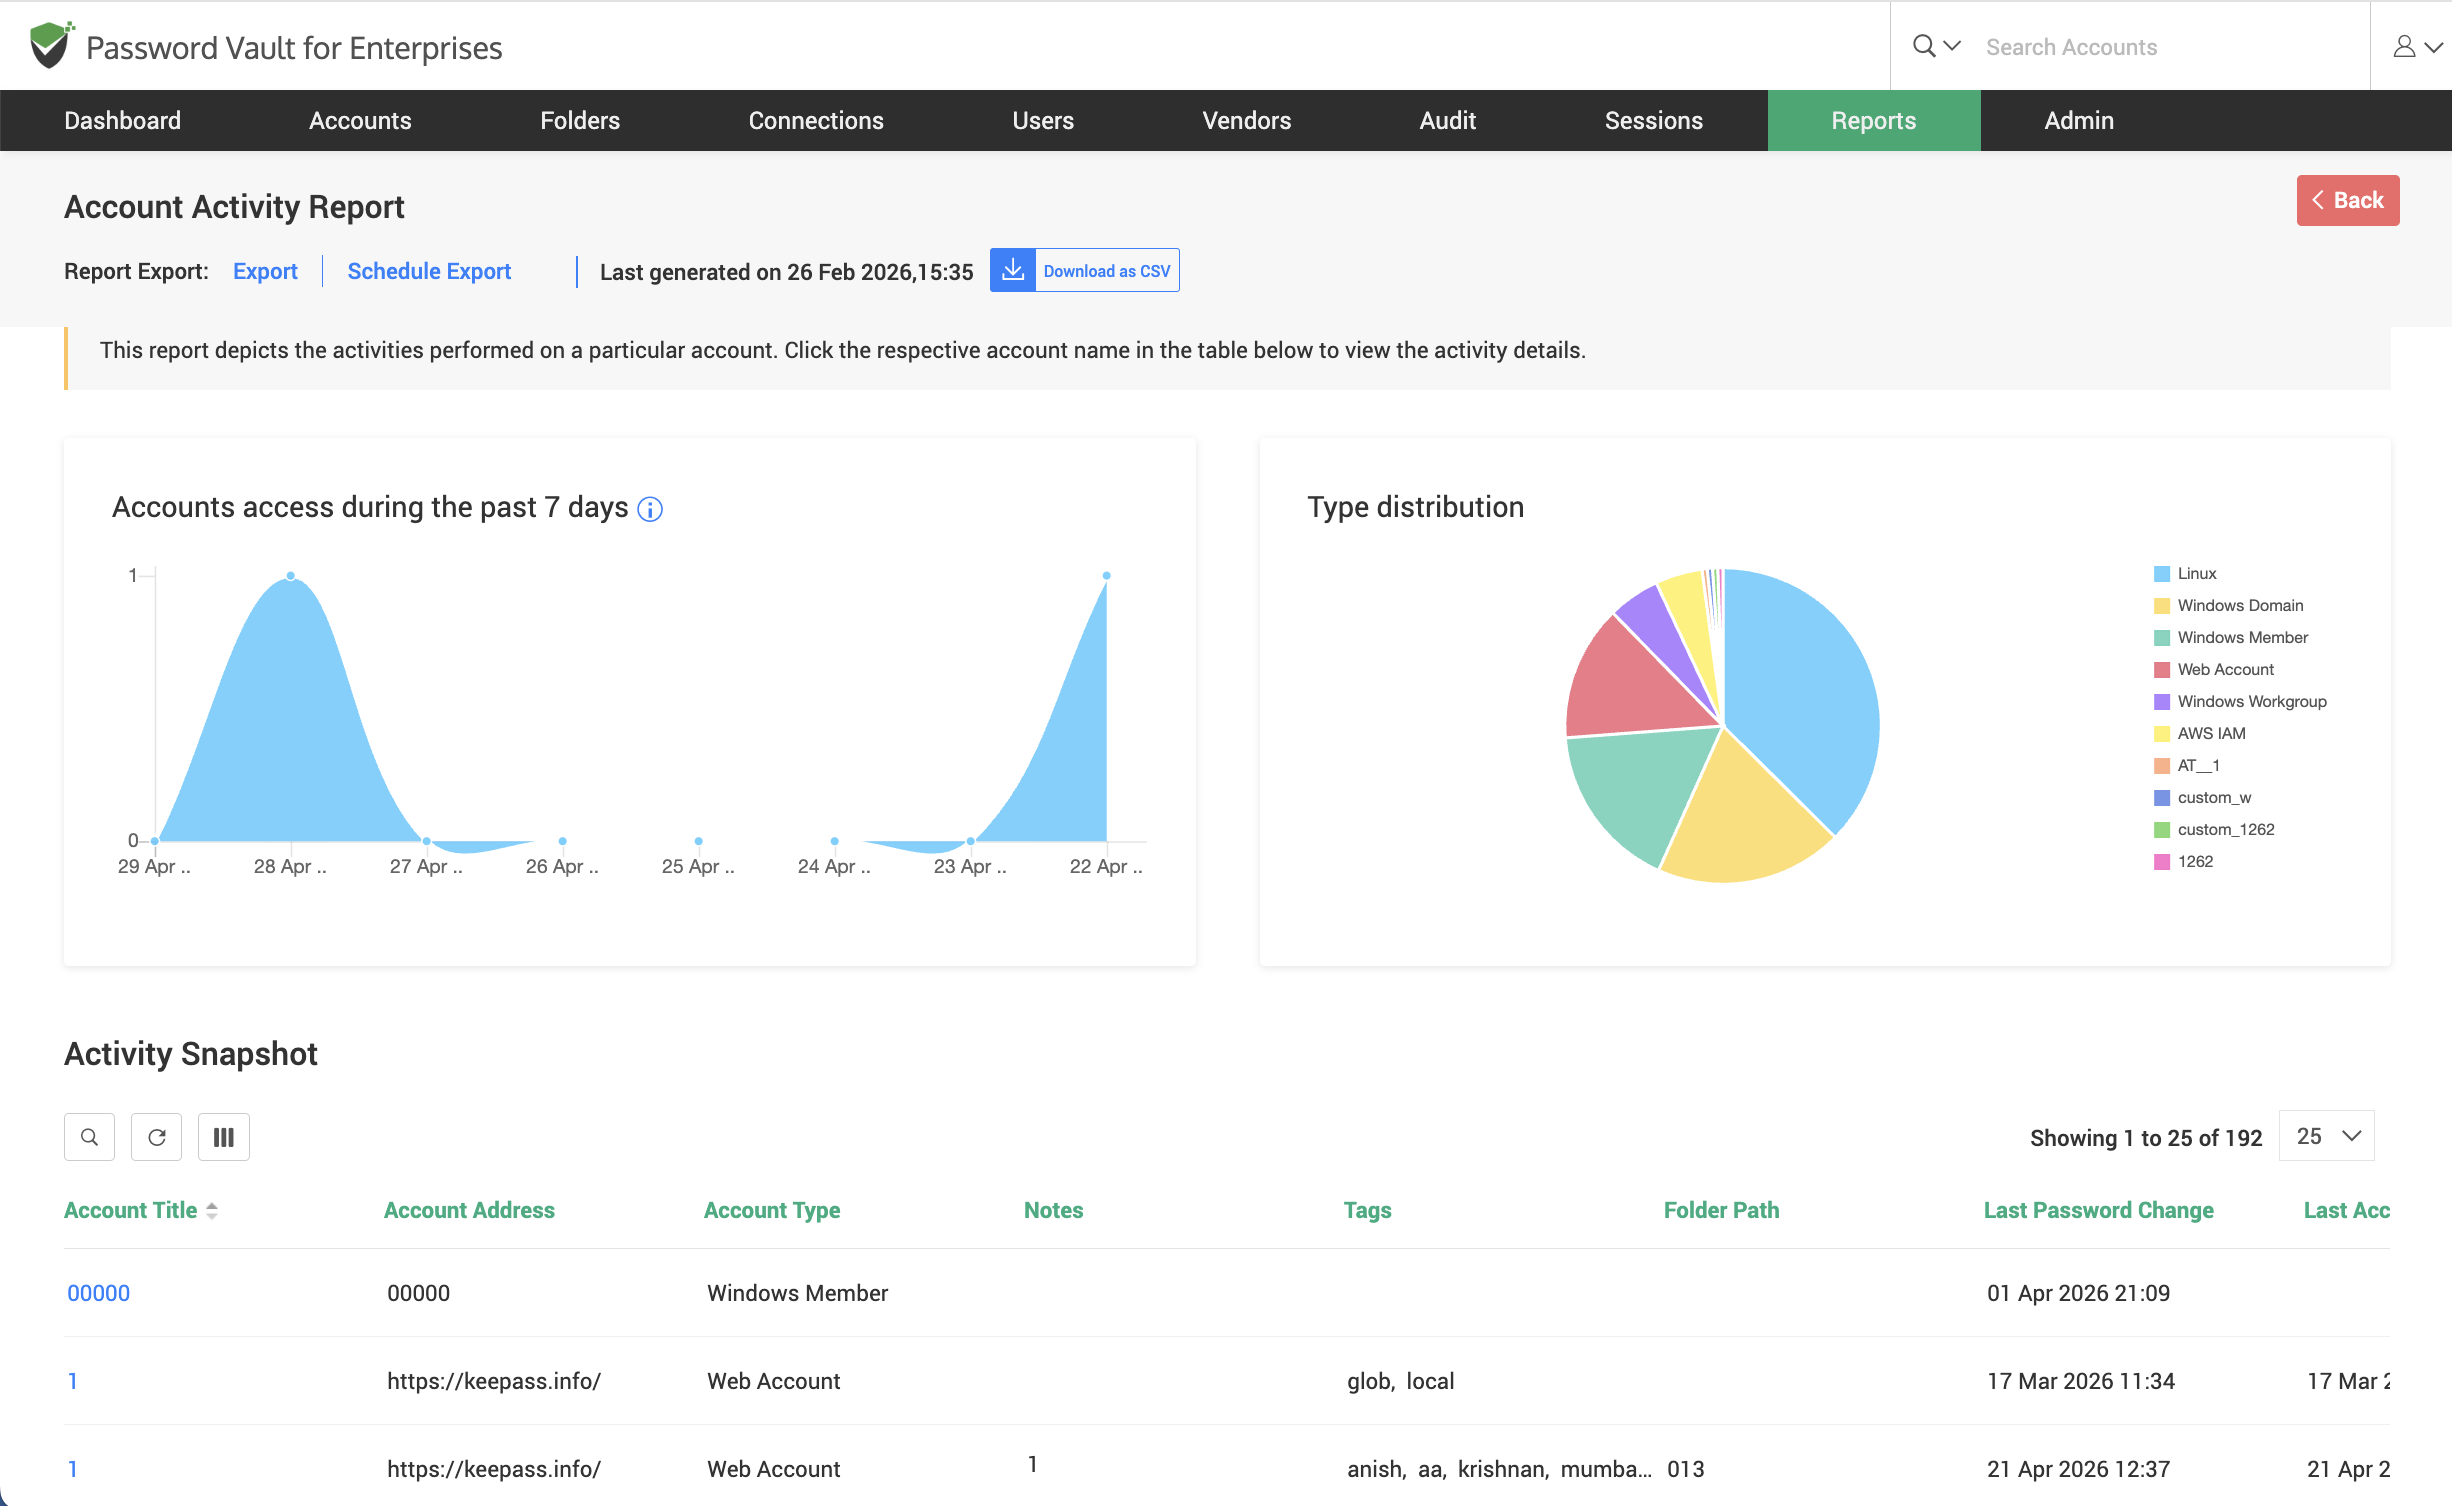The height and width of the screenshot is (1506, 2452).
Task: Click the Account Address column header
Action: coord(469,1210)
